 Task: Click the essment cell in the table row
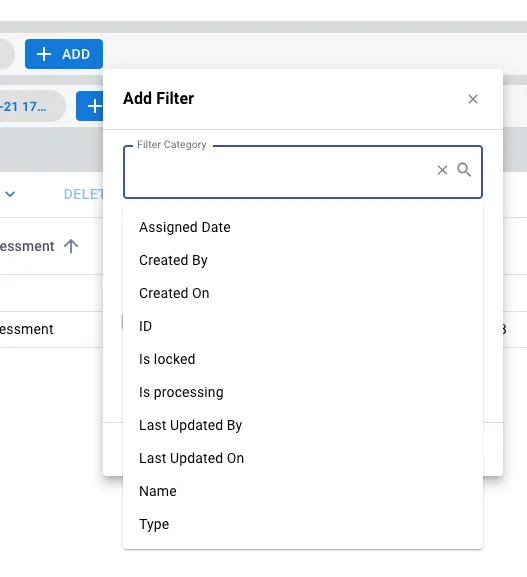pos(27,329)
